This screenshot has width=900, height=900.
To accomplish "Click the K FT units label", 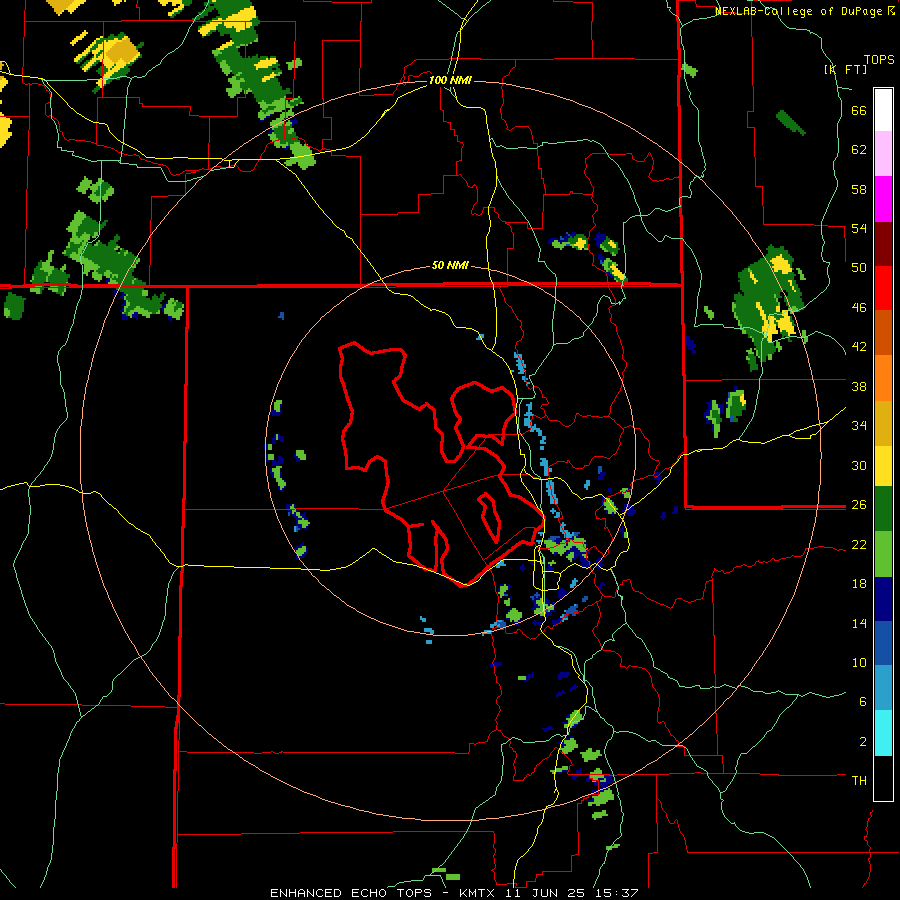I will tap(845, 69).
